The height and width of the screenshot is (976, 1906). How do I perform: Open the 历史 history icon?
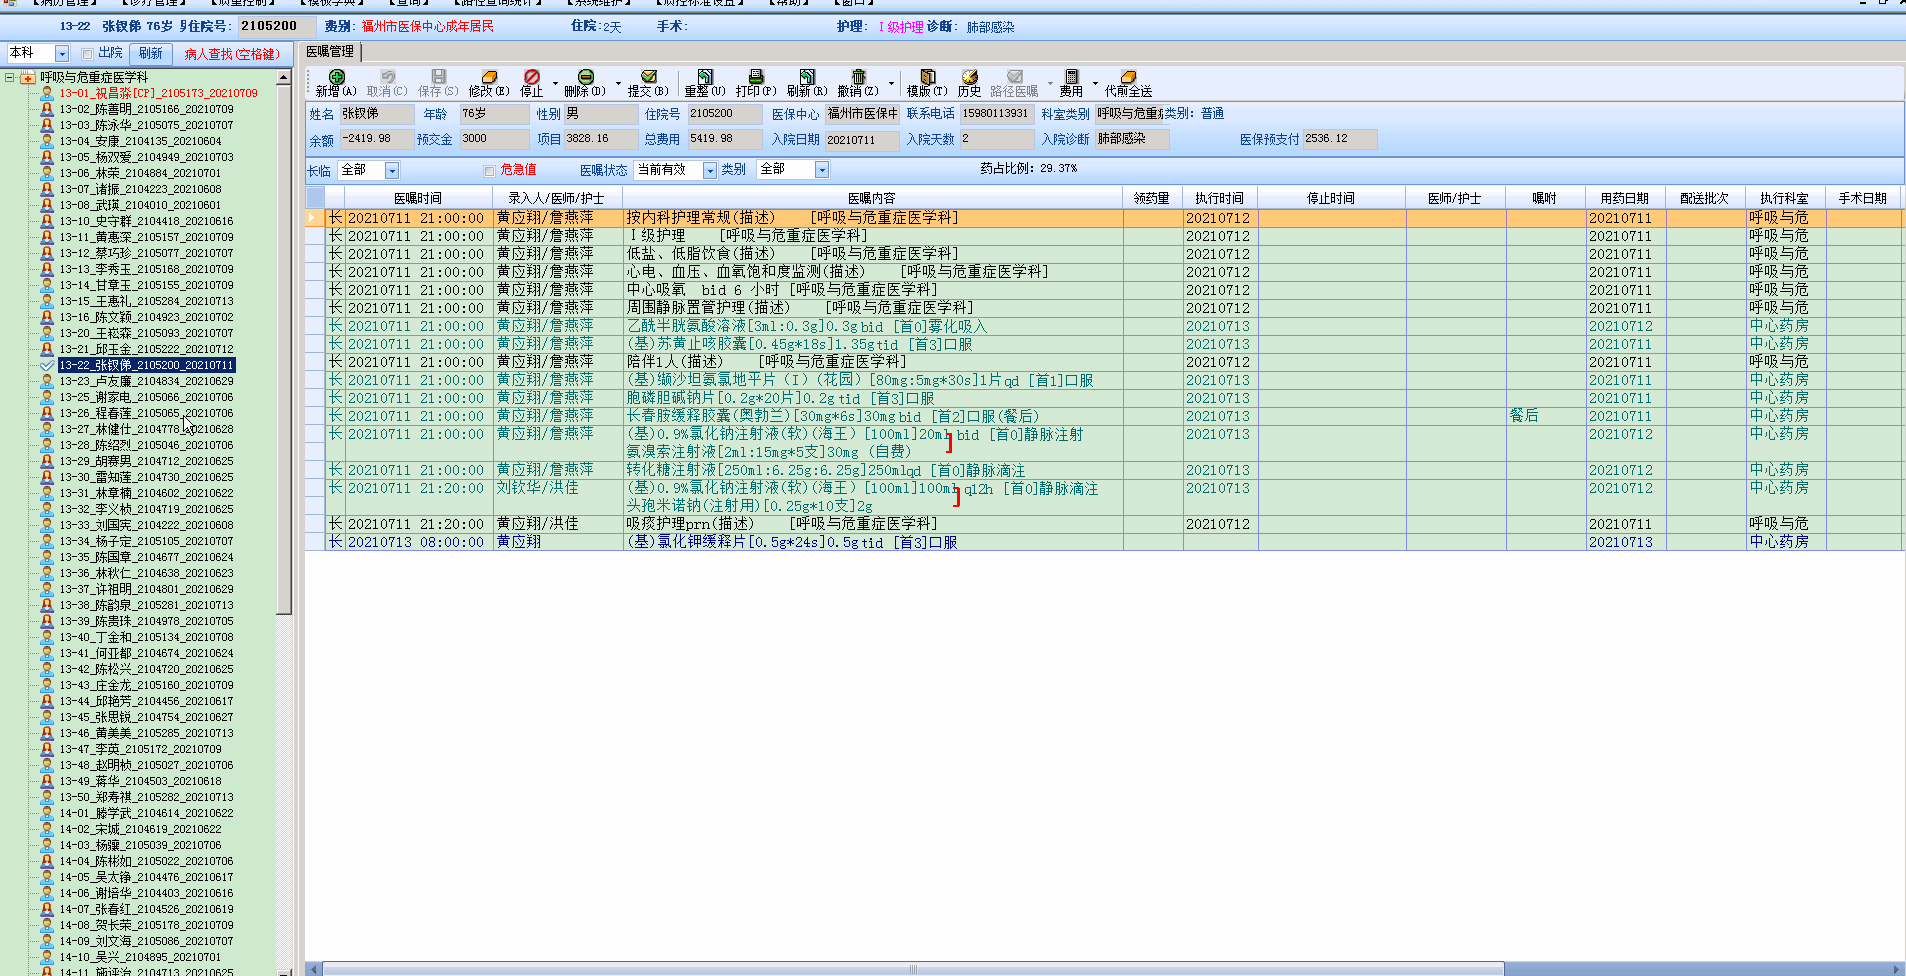point(969,77)
